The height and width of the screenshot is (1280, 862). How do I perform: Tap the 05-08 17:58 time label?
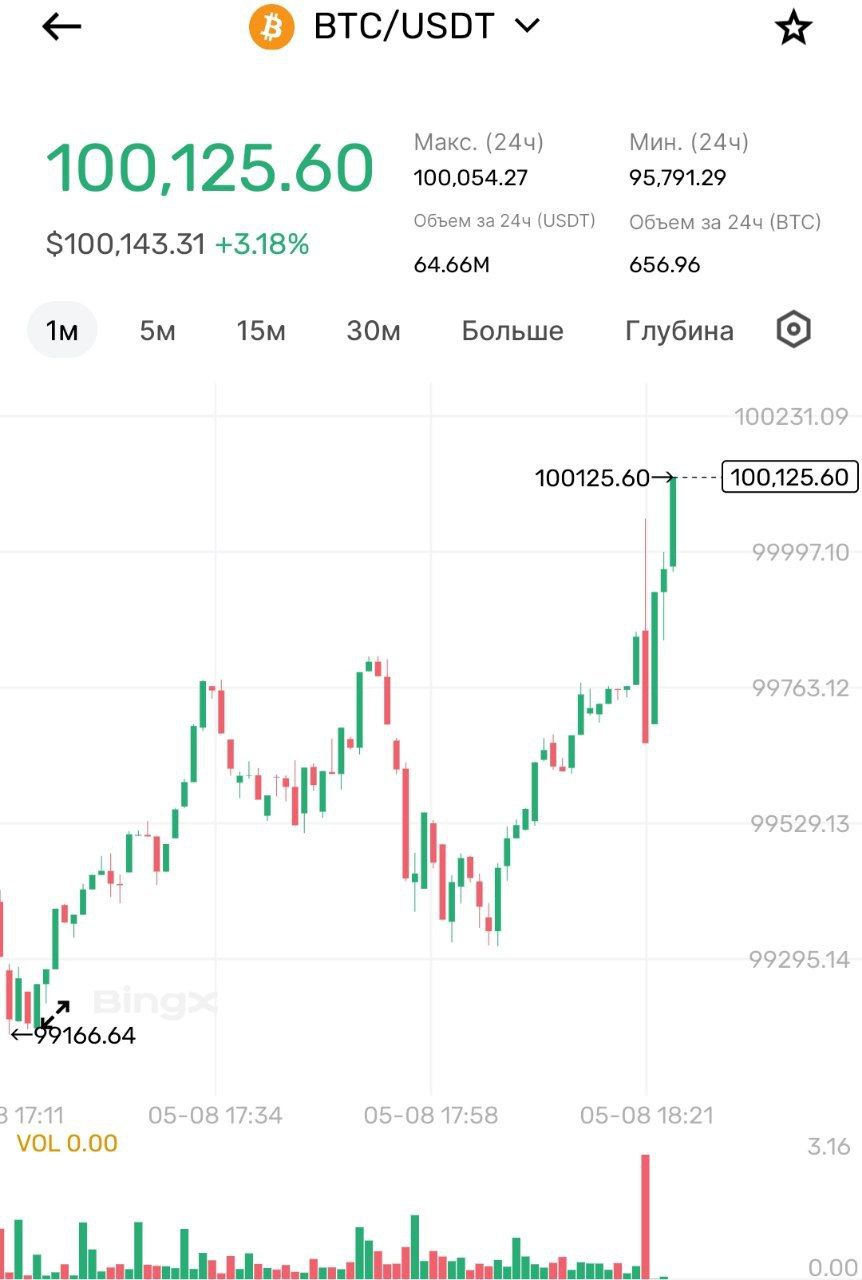pyautogui.click(x=430, y=1115)
